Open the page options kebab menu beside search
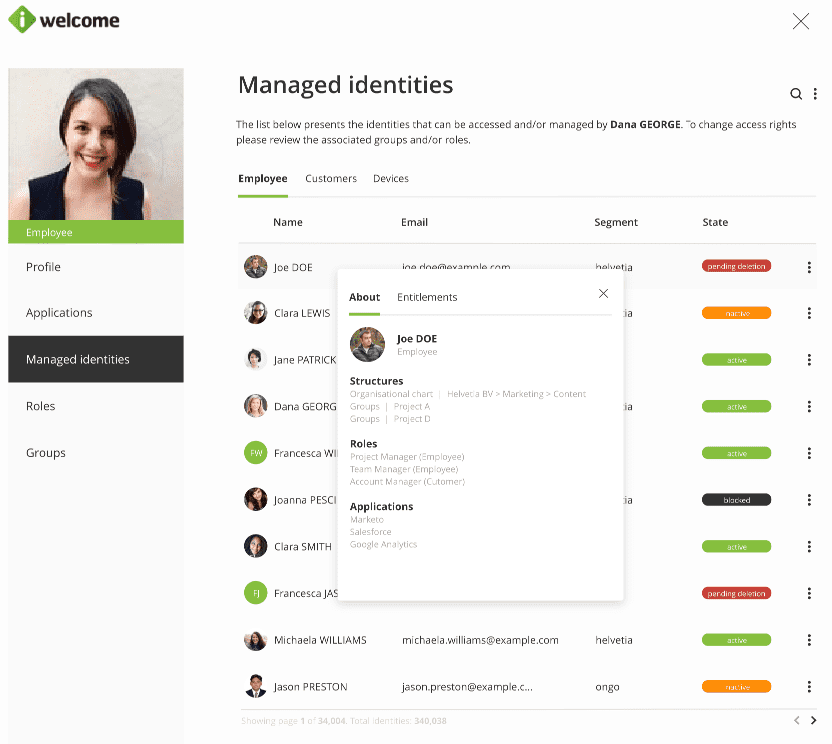The height and width of the screenshot is (744, 832). point(815,94)
